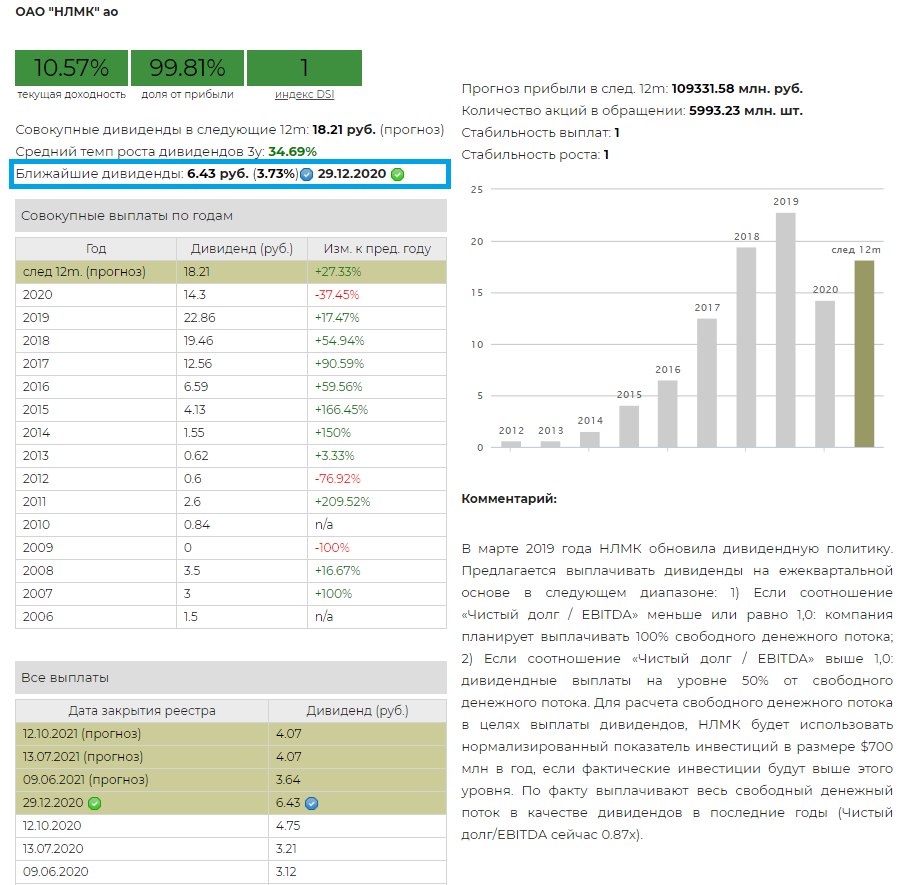Viewport: 902px width, 885px height.
Task: Click the Все выплаты section header
Action: [x=231, y=678]
